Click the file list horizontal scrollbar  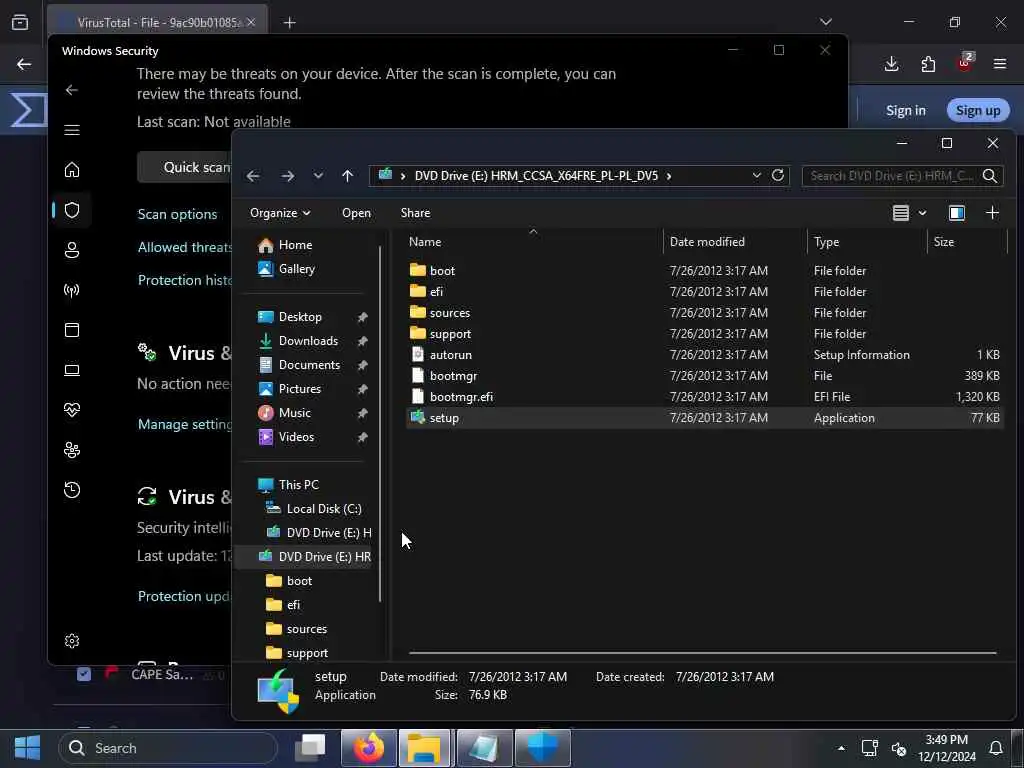point(703,652)
